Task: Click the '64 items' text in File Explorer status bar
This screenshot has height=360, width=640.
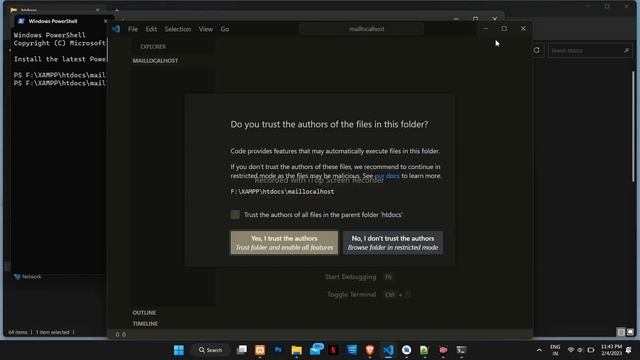Action: pyautogui.click(x=18, y=332)
